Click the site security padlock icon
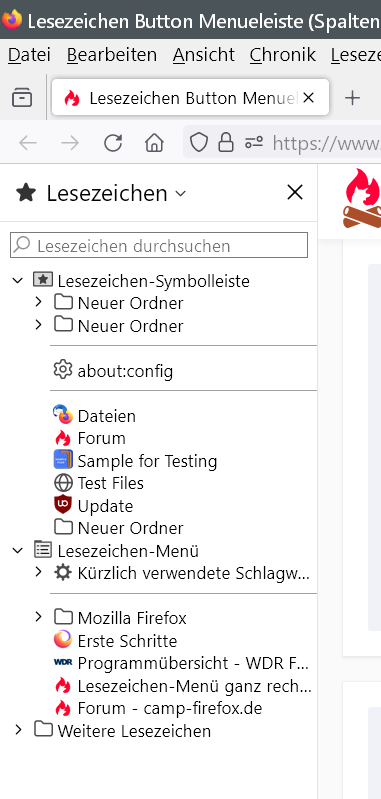The height and width of the screenshot is (799, 381). tap(226, 143)
